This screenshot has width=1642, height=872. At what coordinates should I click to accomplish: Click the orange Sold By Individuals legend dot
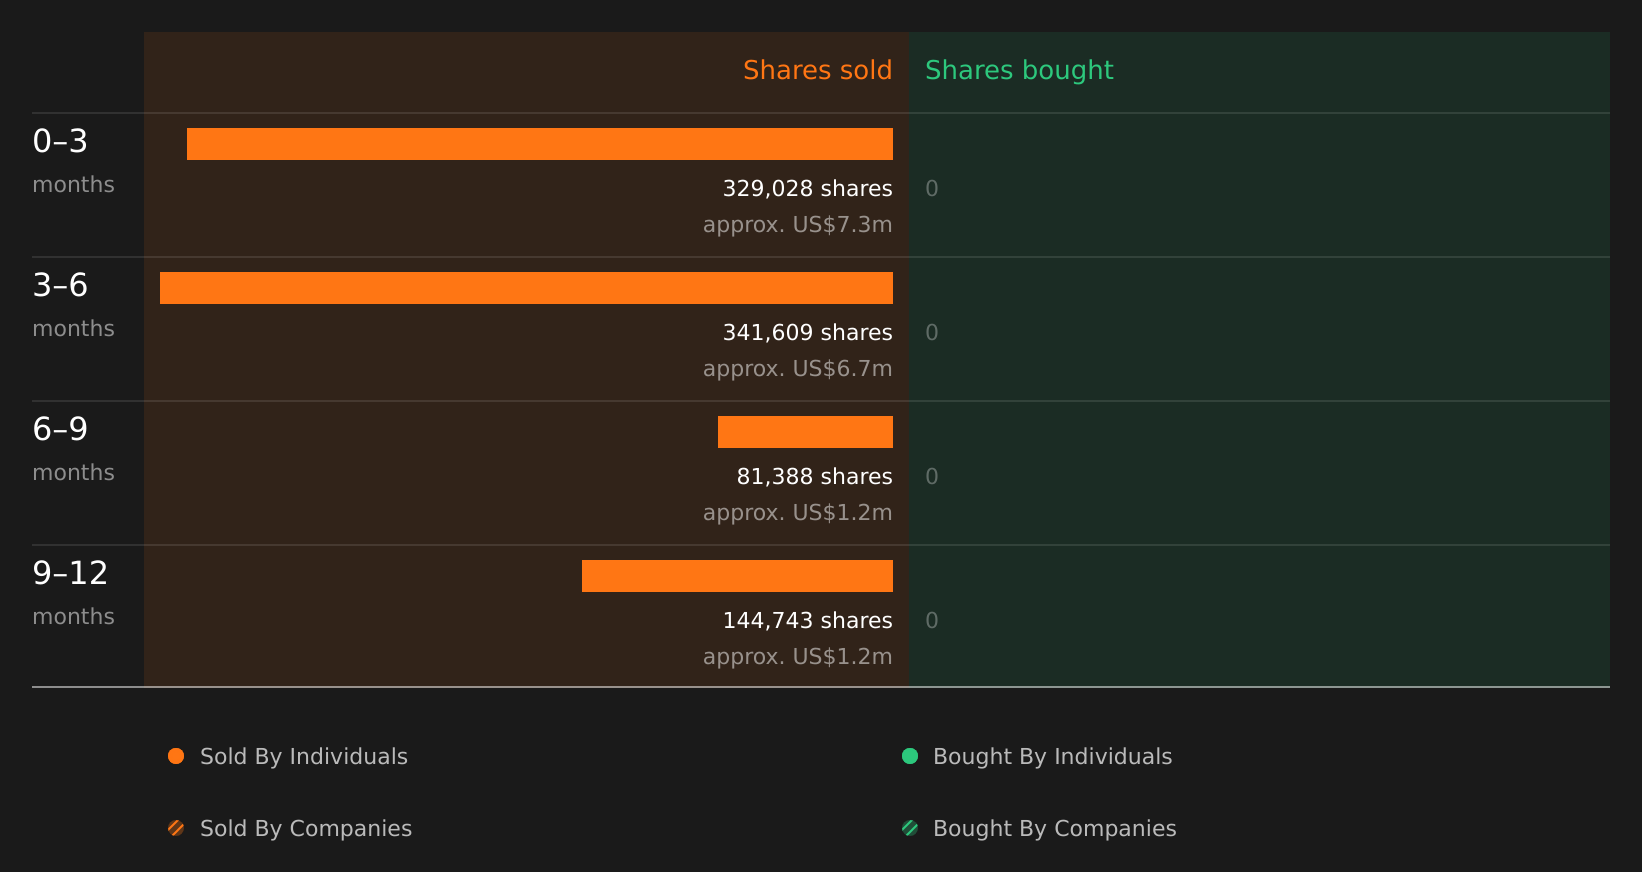[x=176, y=756]
